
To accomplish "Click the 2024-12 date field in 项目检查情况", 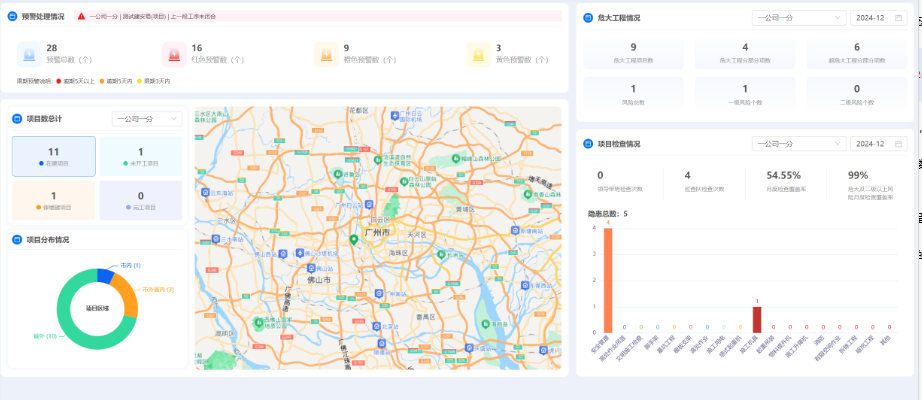I will [879, 144].
